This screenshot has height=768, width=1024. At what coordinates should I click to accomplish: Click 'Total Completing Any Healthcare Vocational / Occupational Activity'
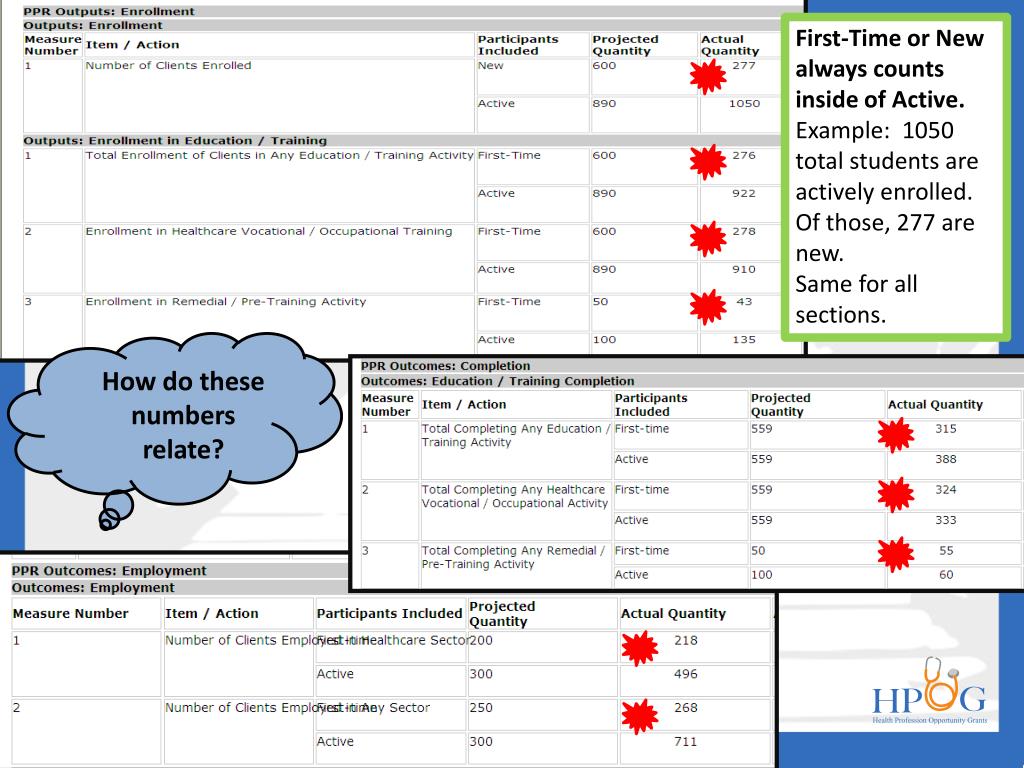pos(515,496)
